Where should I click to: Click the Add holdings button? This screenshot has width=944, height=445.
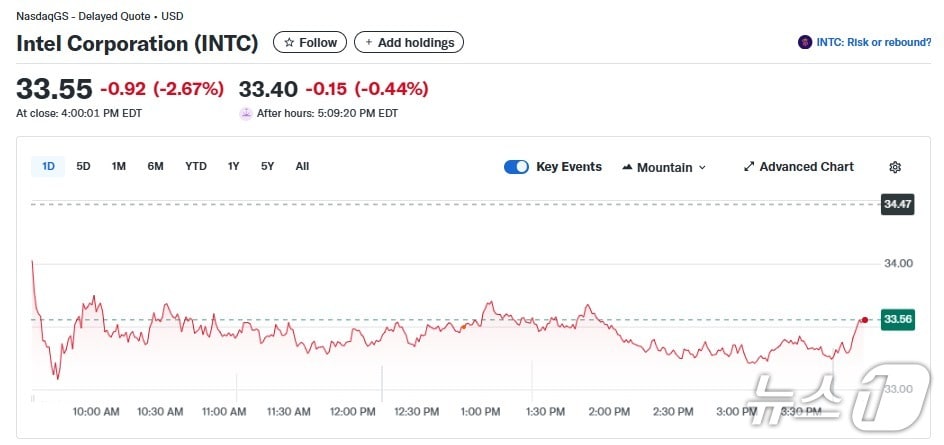(x=409, y=42)
